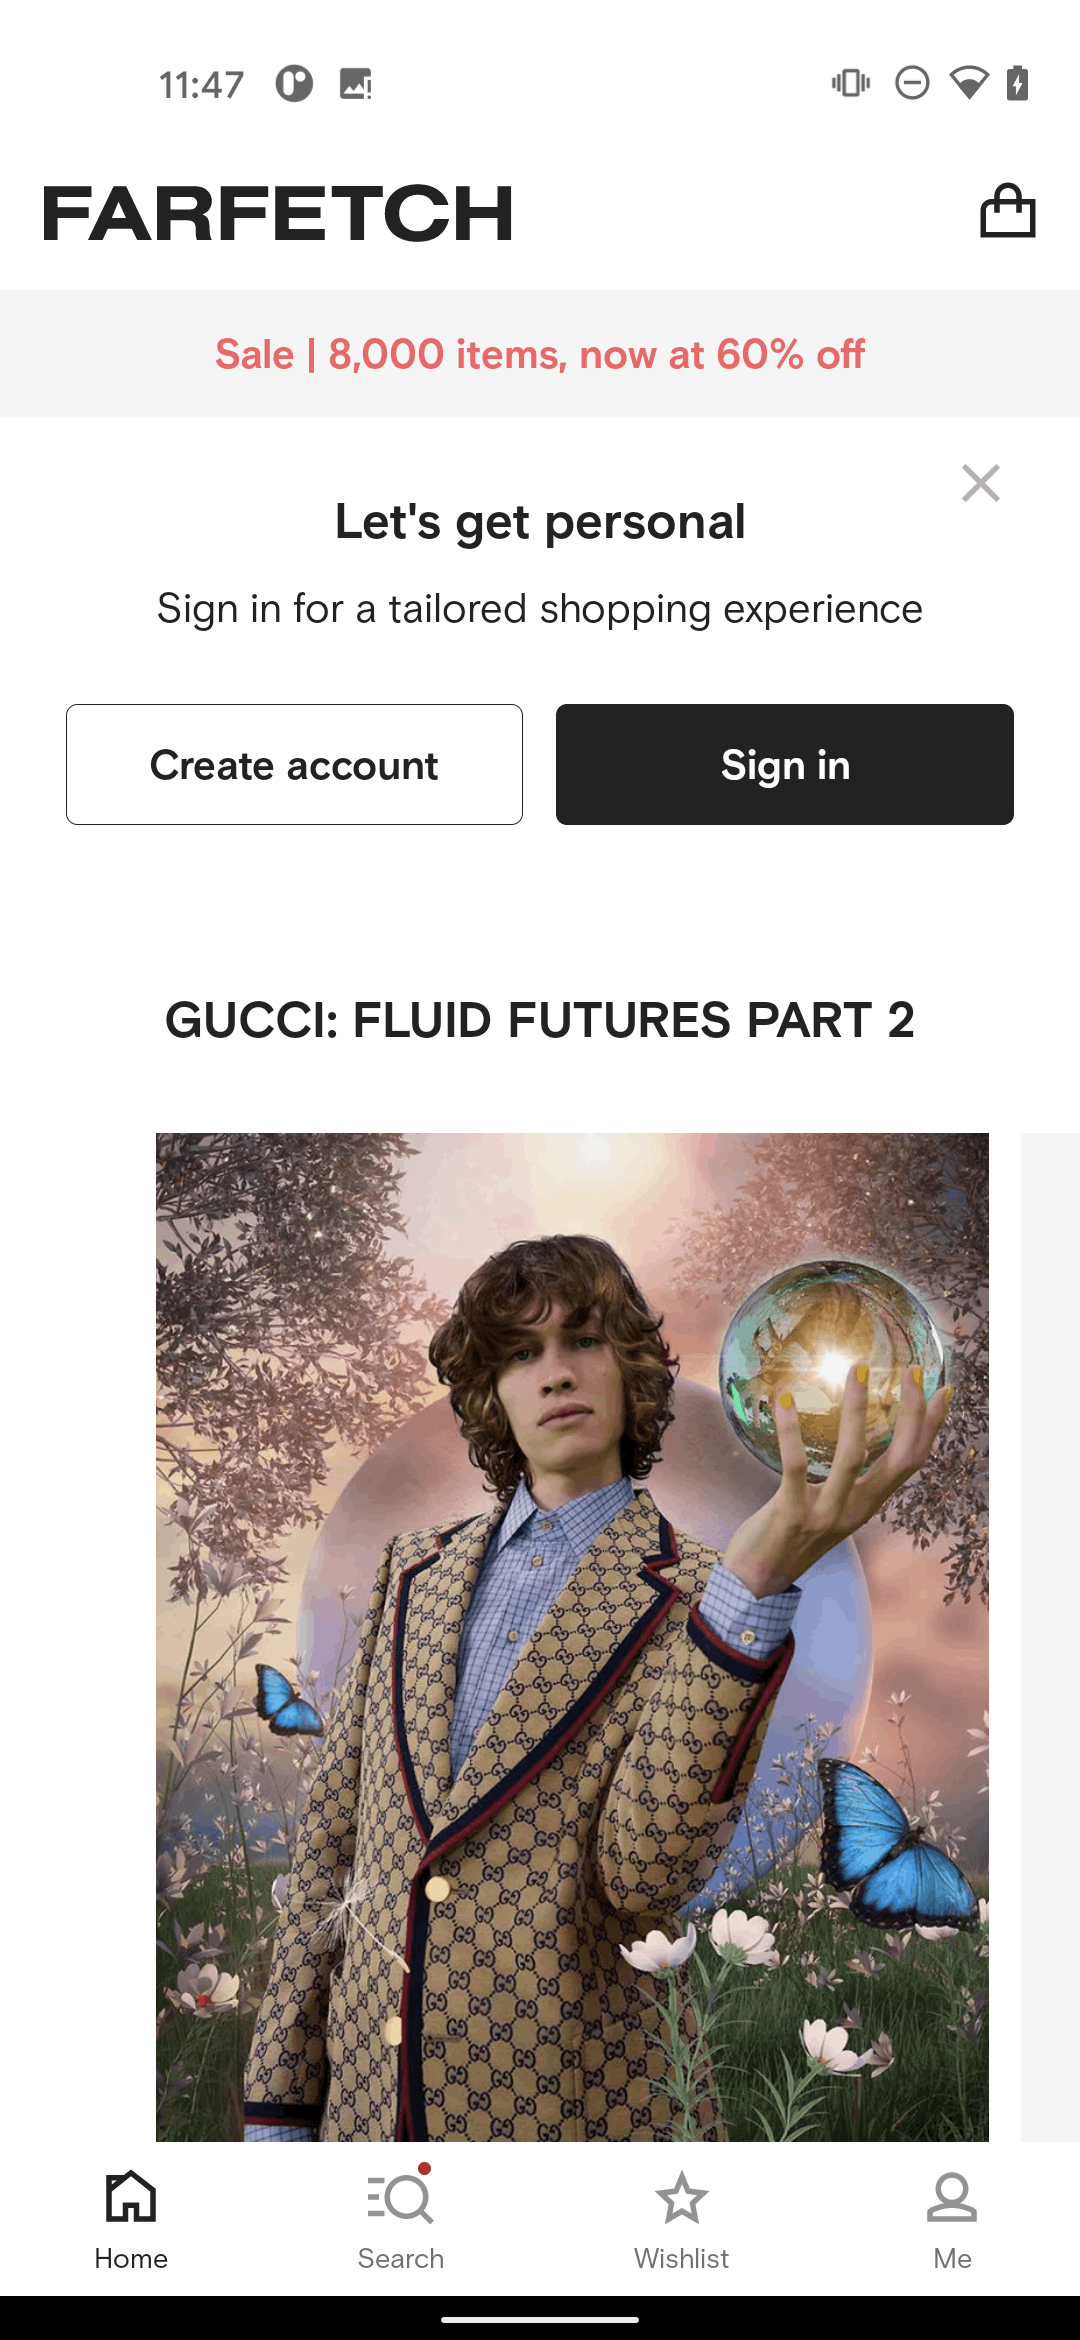Tap the Wi-Fi status icon
1080x2340 pixels.
[x=968, y=83]
